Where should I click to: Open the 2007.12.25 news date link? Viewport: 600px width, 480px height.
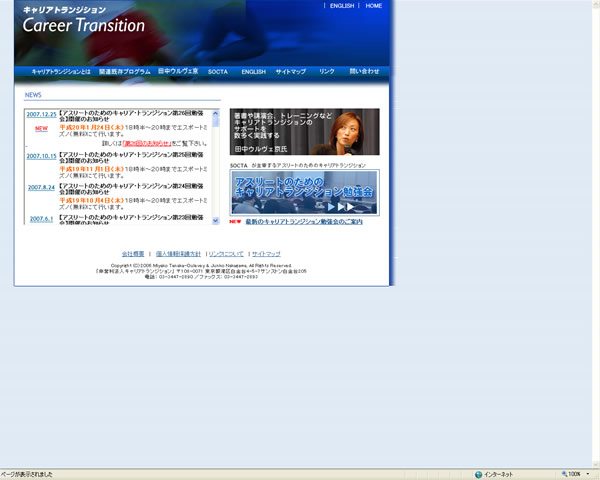pos(41,115)
